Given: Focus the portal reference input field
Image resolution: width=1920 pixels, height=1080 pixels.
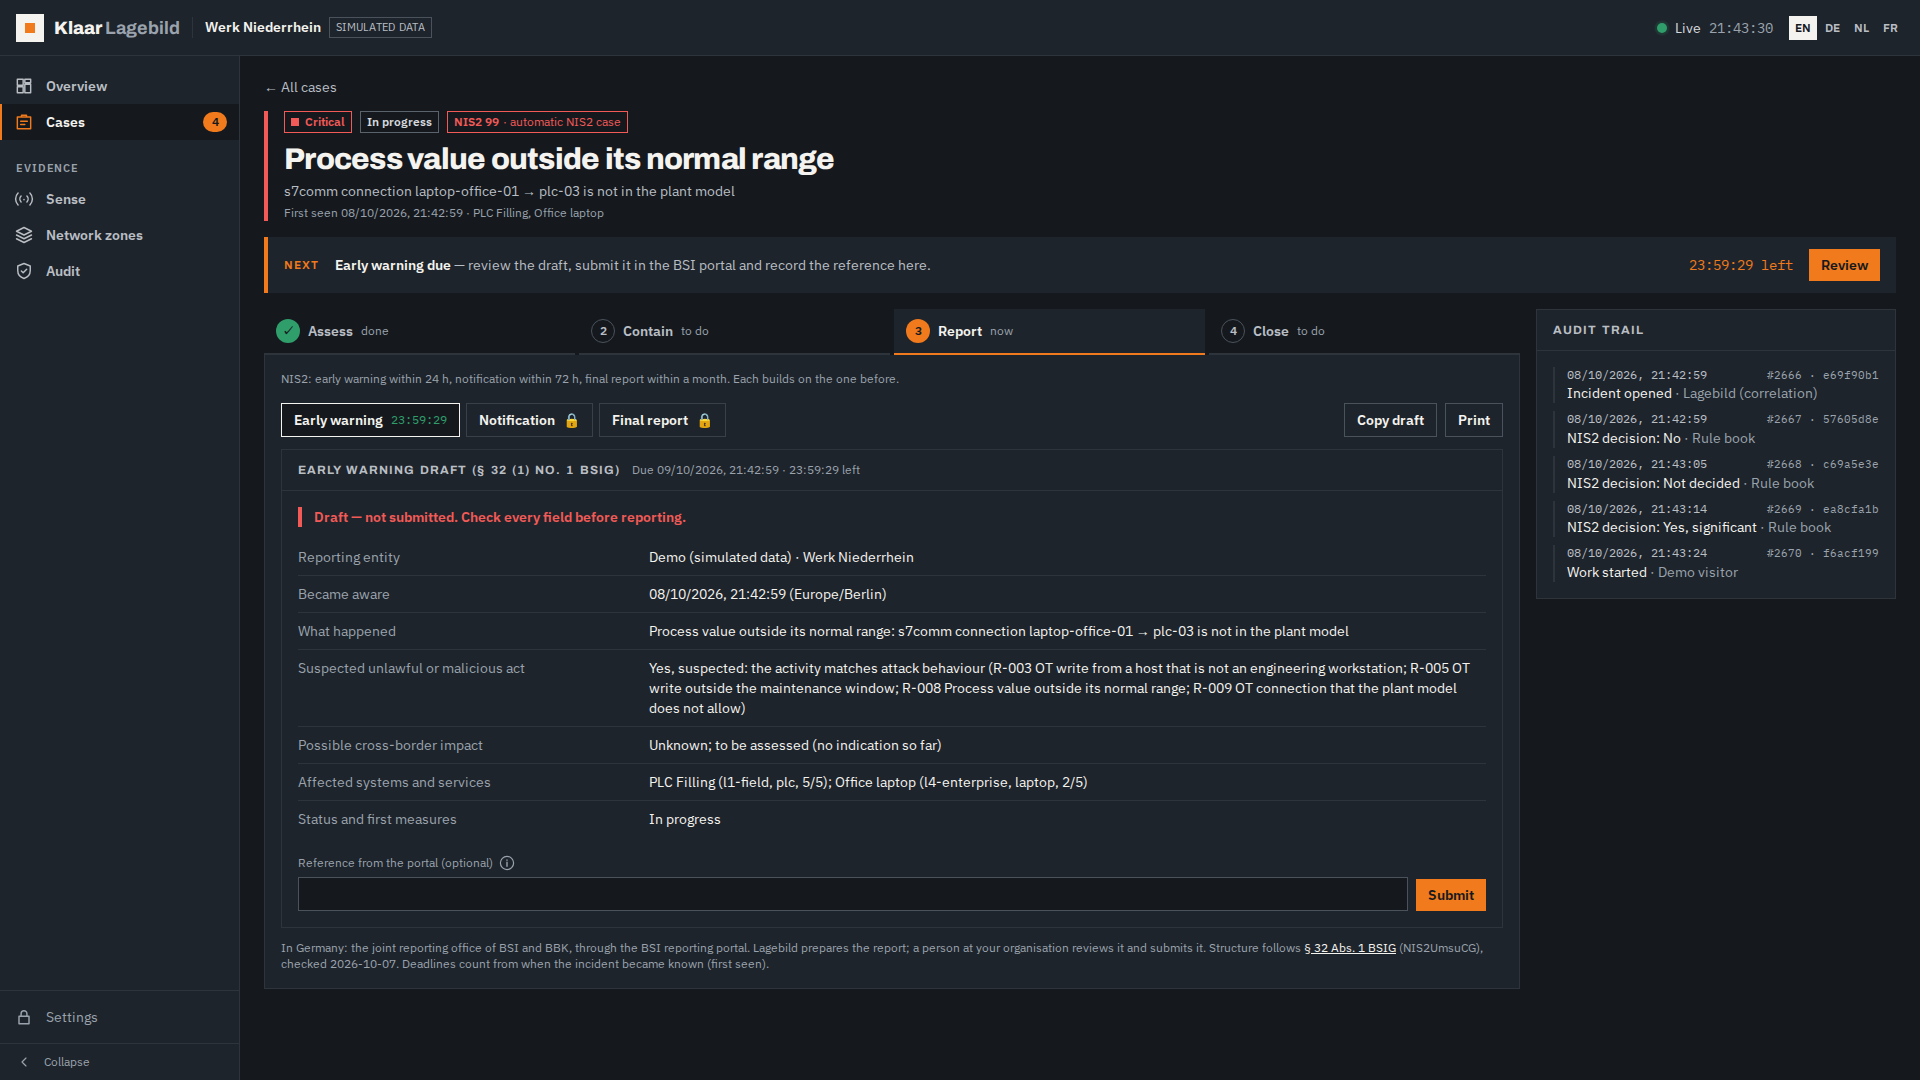Looking at the screenshot, I should 853,894.
